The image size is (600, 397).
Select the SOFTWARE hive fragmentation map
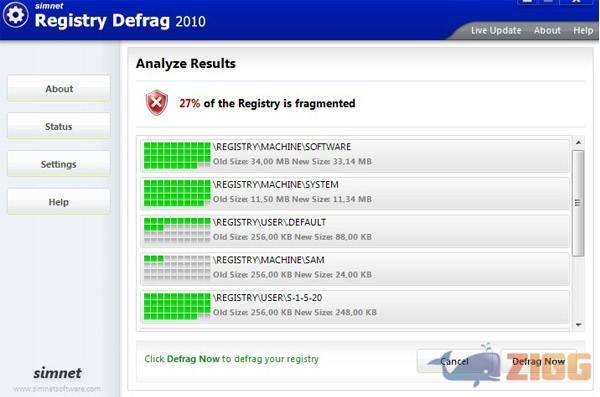click(x=177, y=155)
